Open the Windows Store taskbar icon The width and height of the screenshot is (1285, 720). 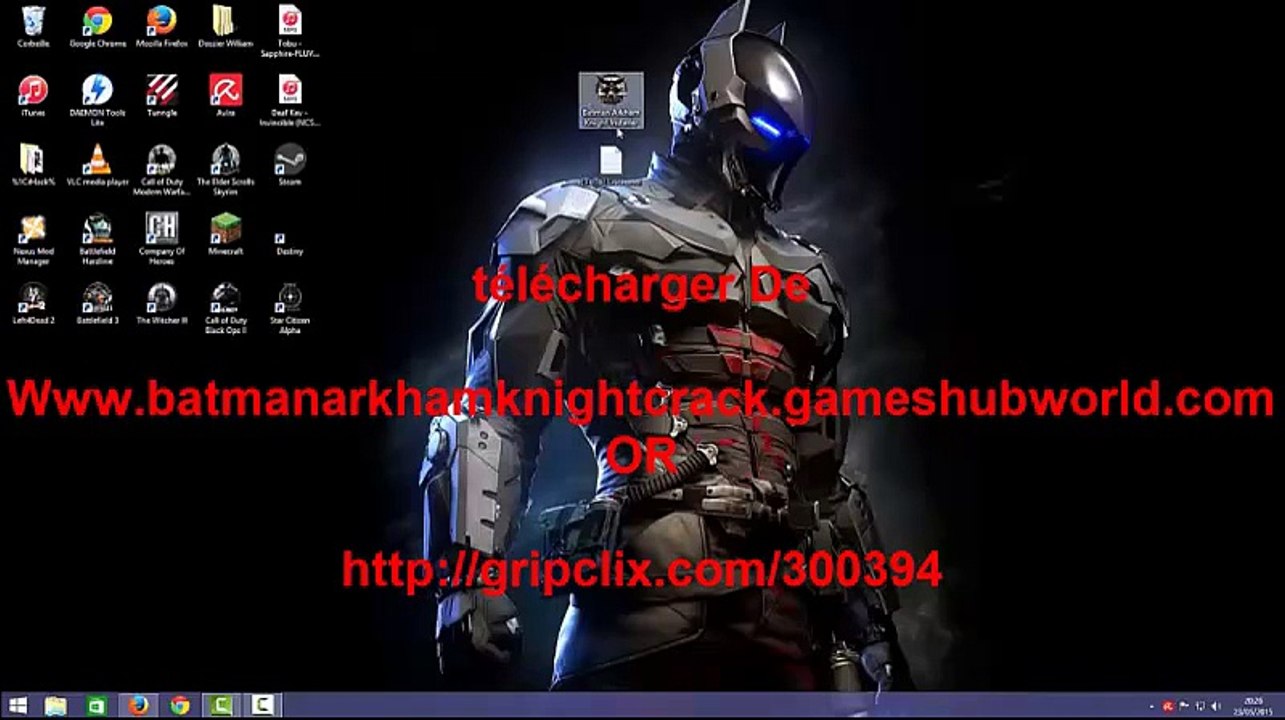click(97, 706)
